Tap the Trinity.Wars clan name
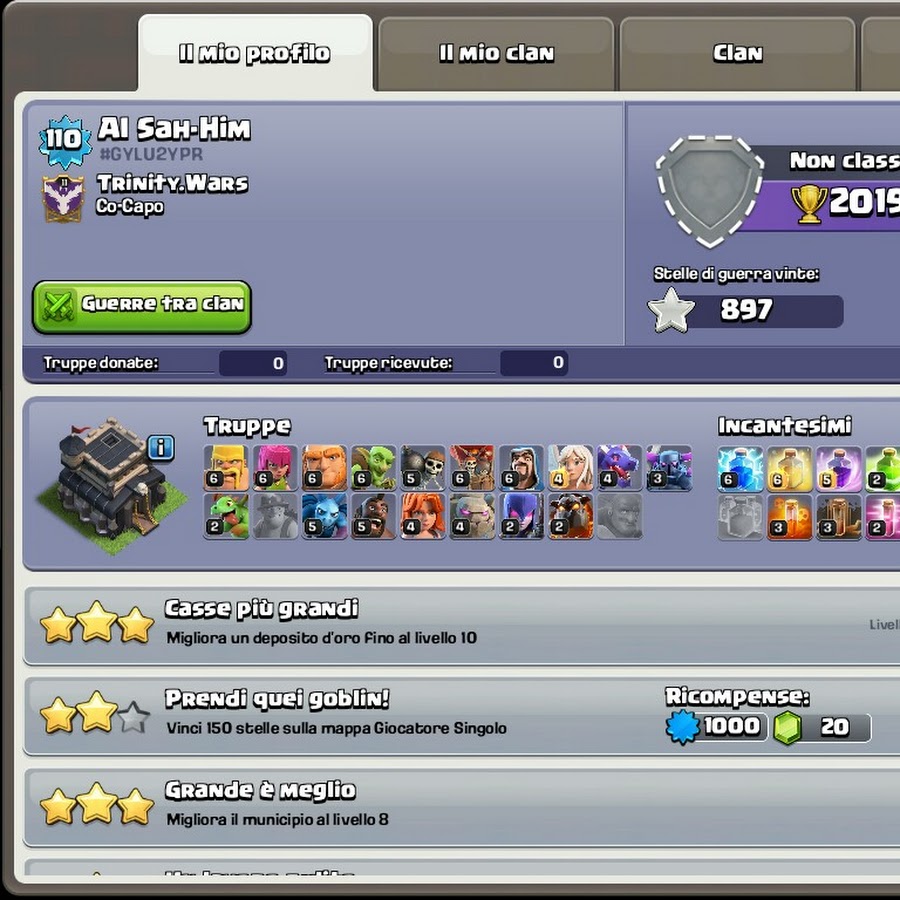Viewport: 900px width, 900px height. (x=172, y=183)
